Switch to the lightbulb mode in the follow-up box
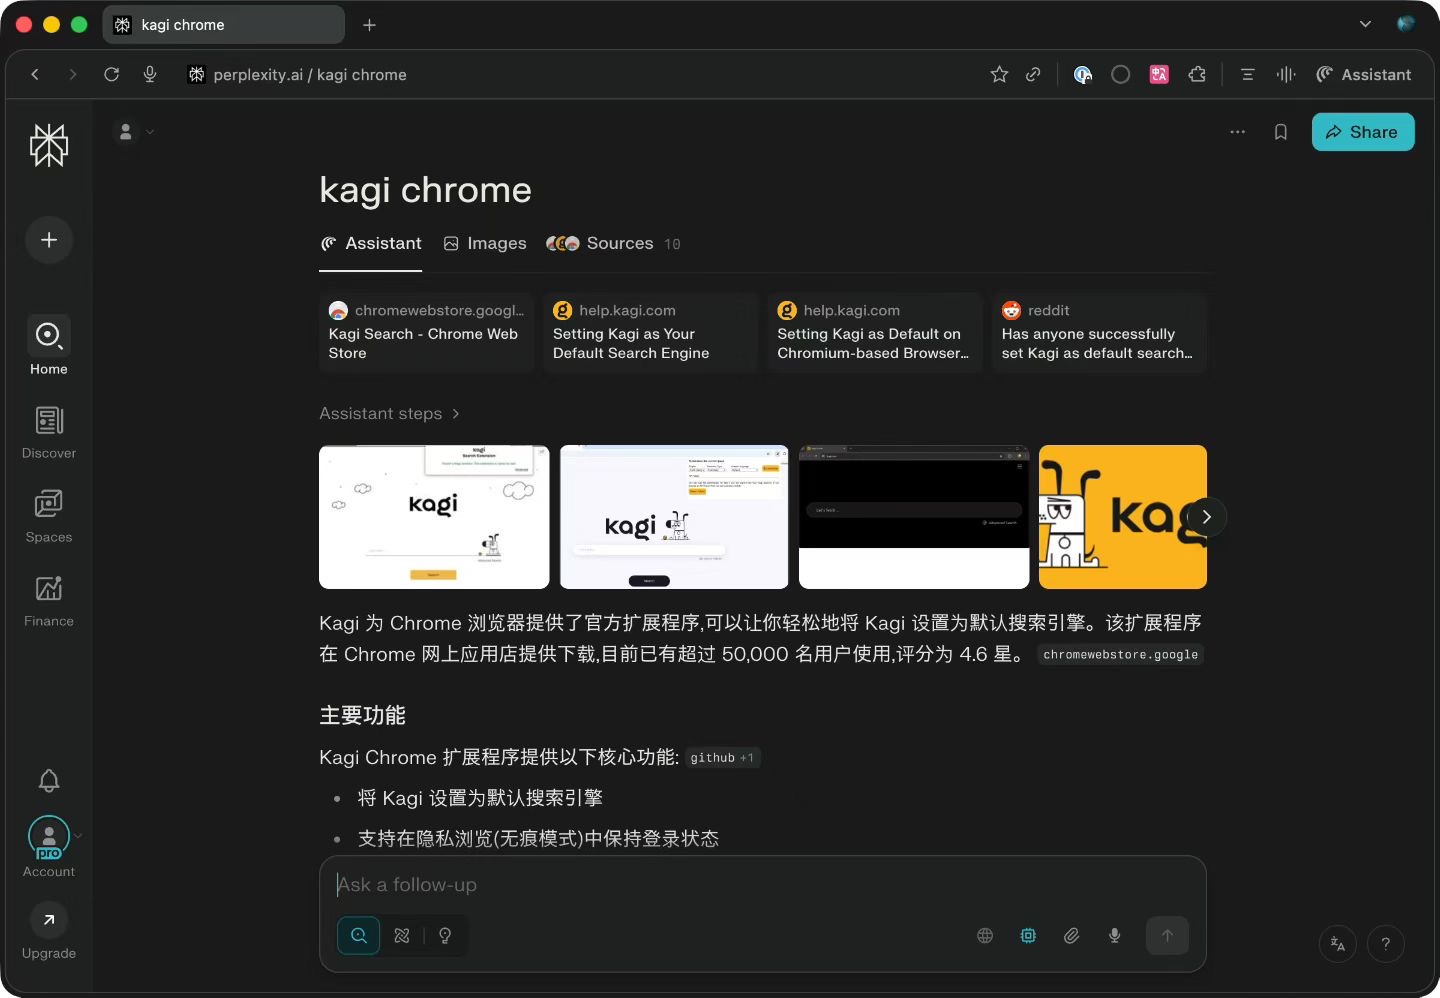 click(445, 936)
